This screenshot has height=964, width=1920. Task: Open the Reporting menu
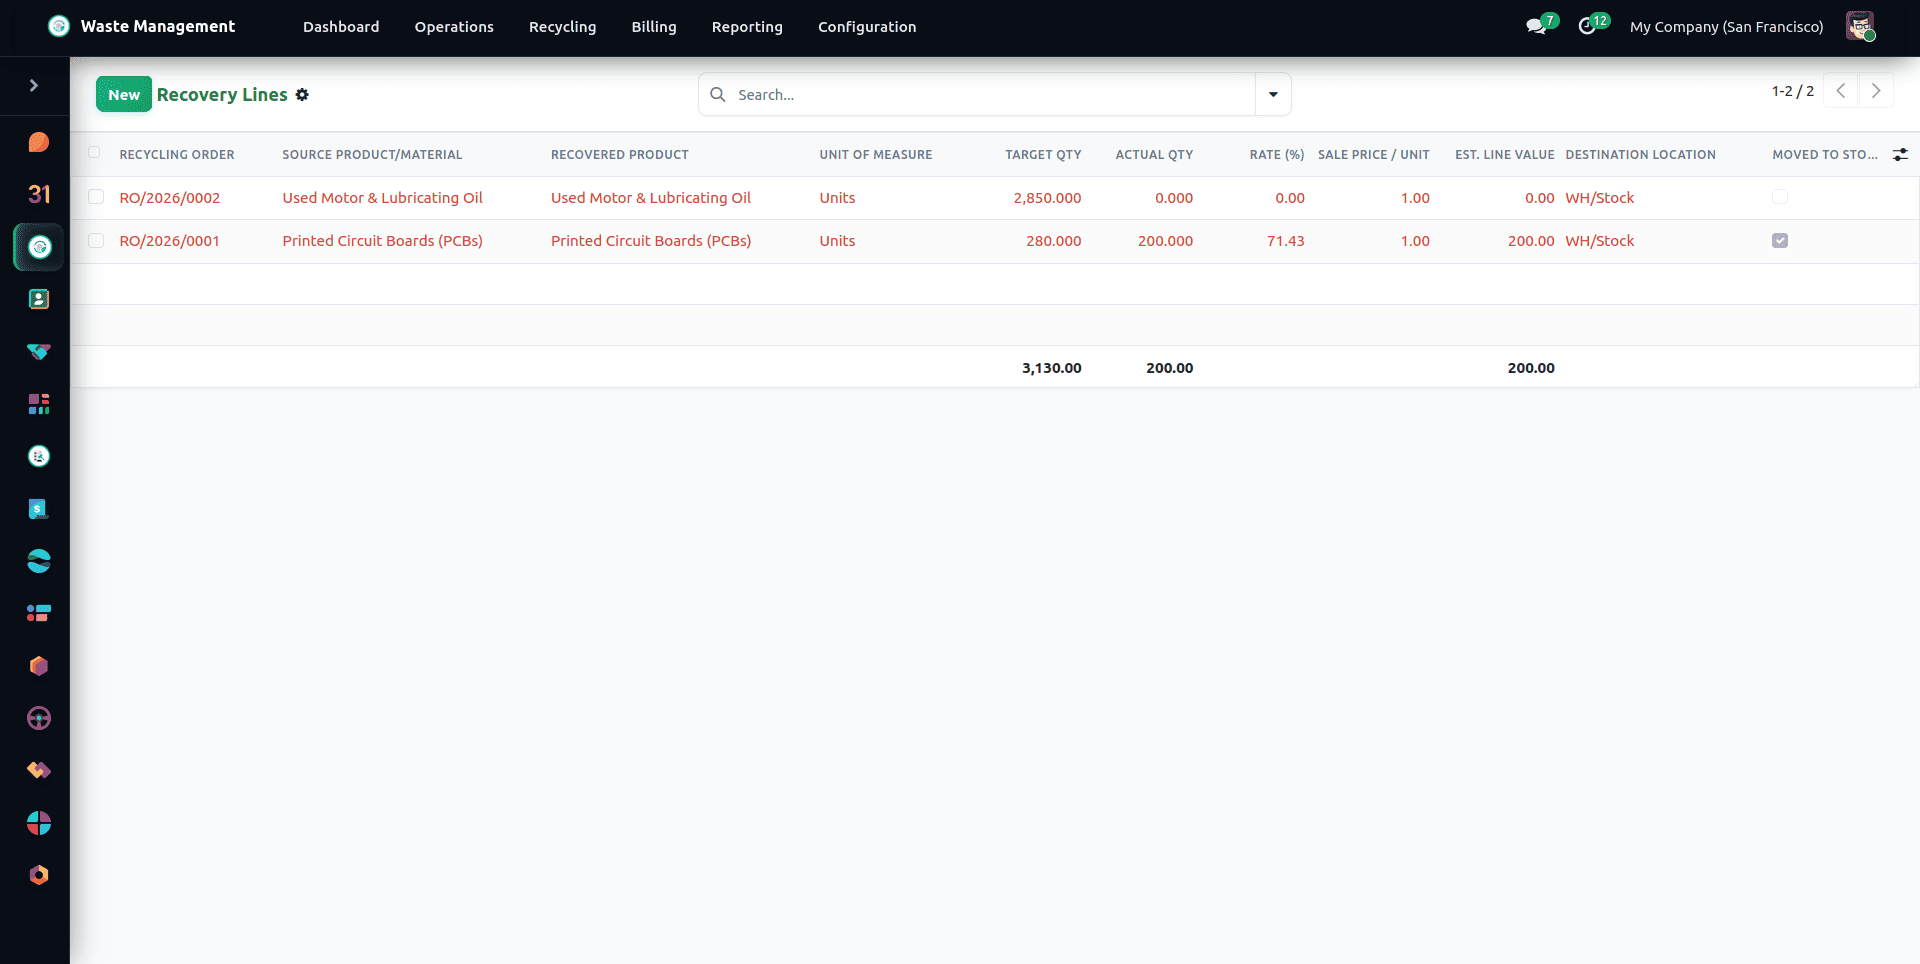[x=747, y=27]
